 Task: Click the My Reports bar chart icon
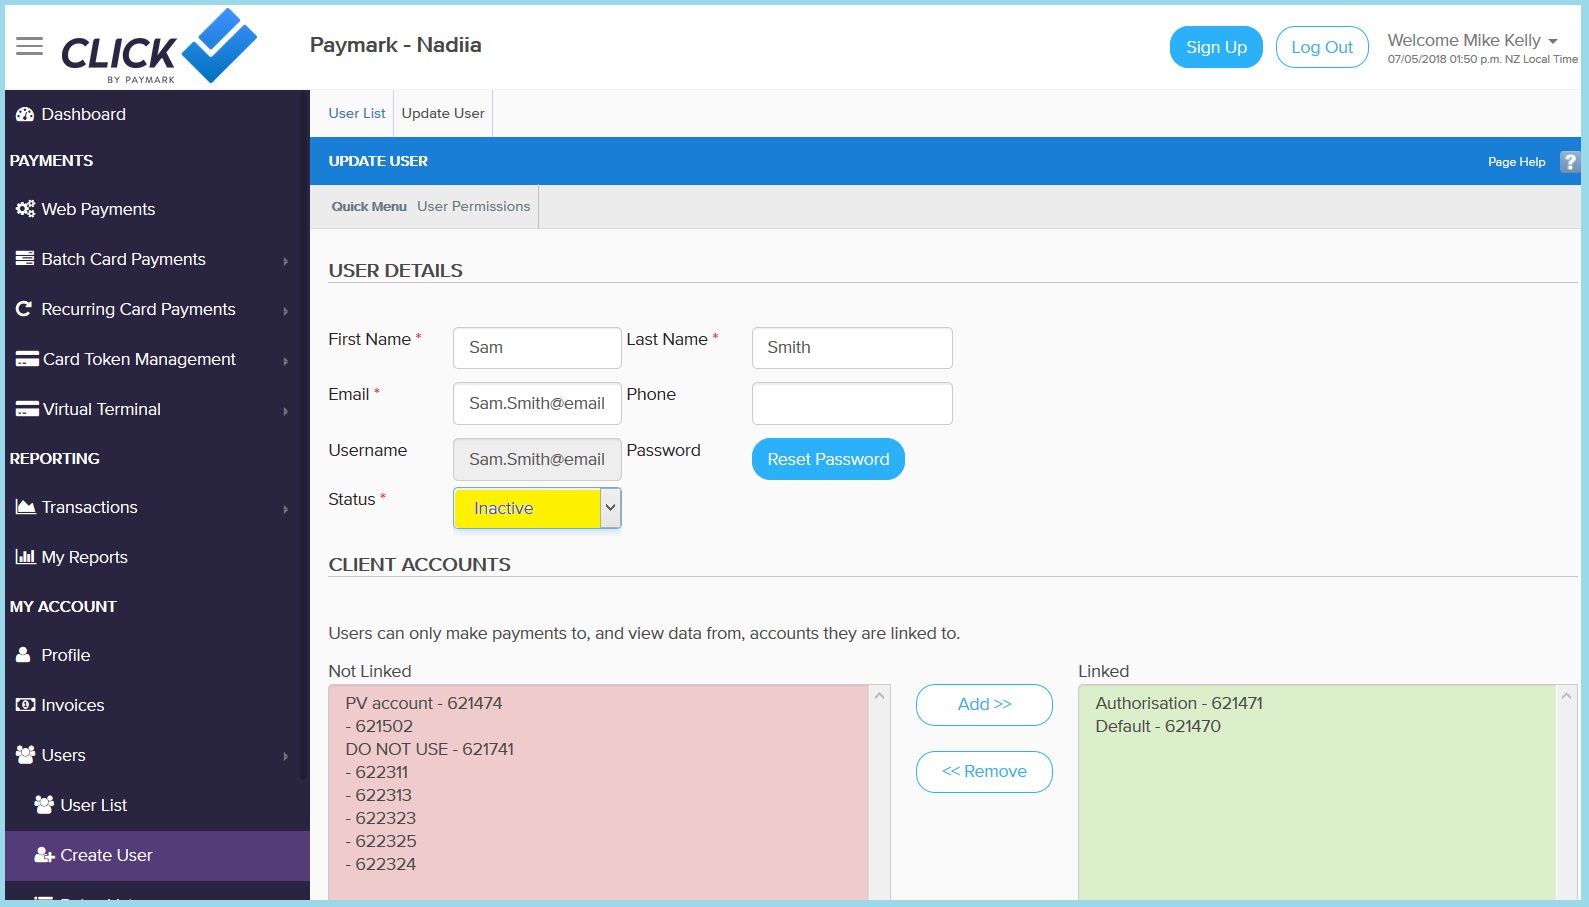[x=25, y=557]
